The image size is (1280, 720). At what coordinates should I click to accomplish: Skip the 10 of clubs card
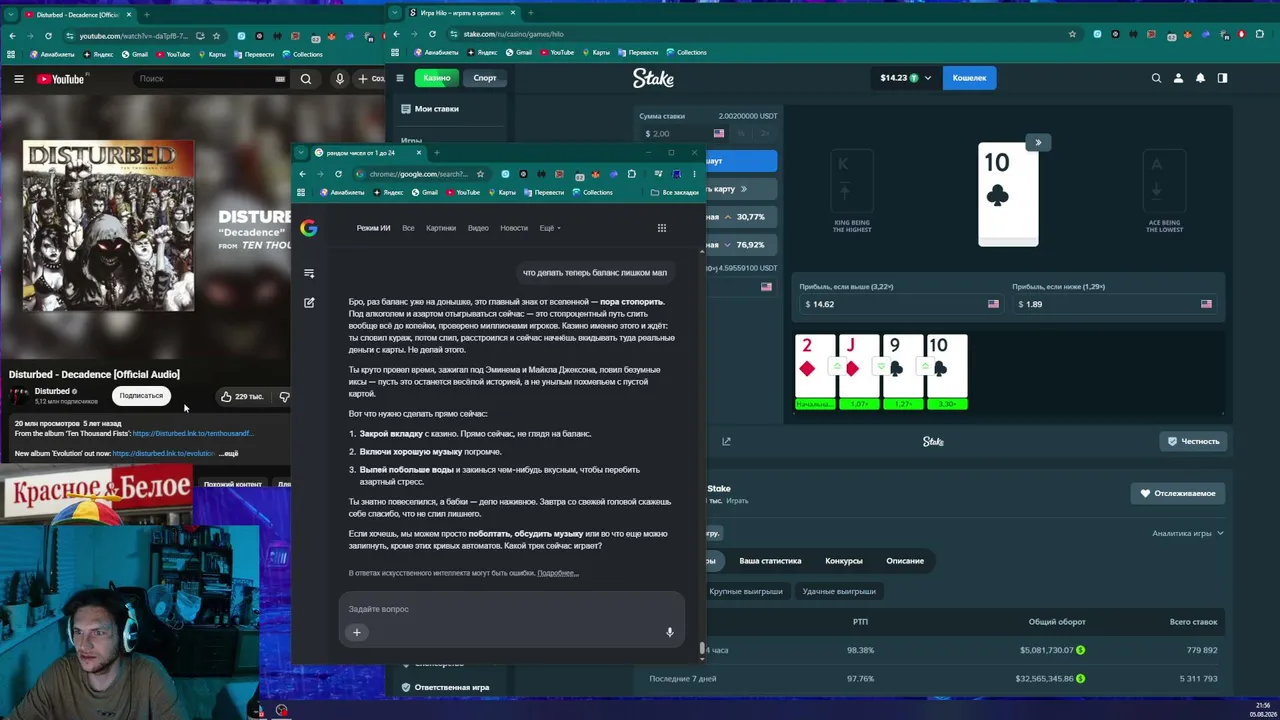click(x=1038, y=143)
